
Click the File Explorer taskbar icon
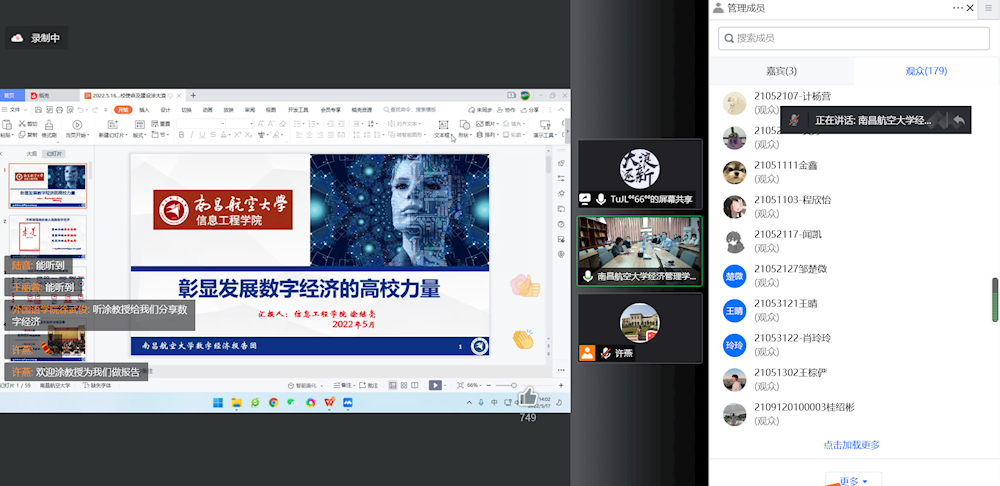[x=237, y=402]
